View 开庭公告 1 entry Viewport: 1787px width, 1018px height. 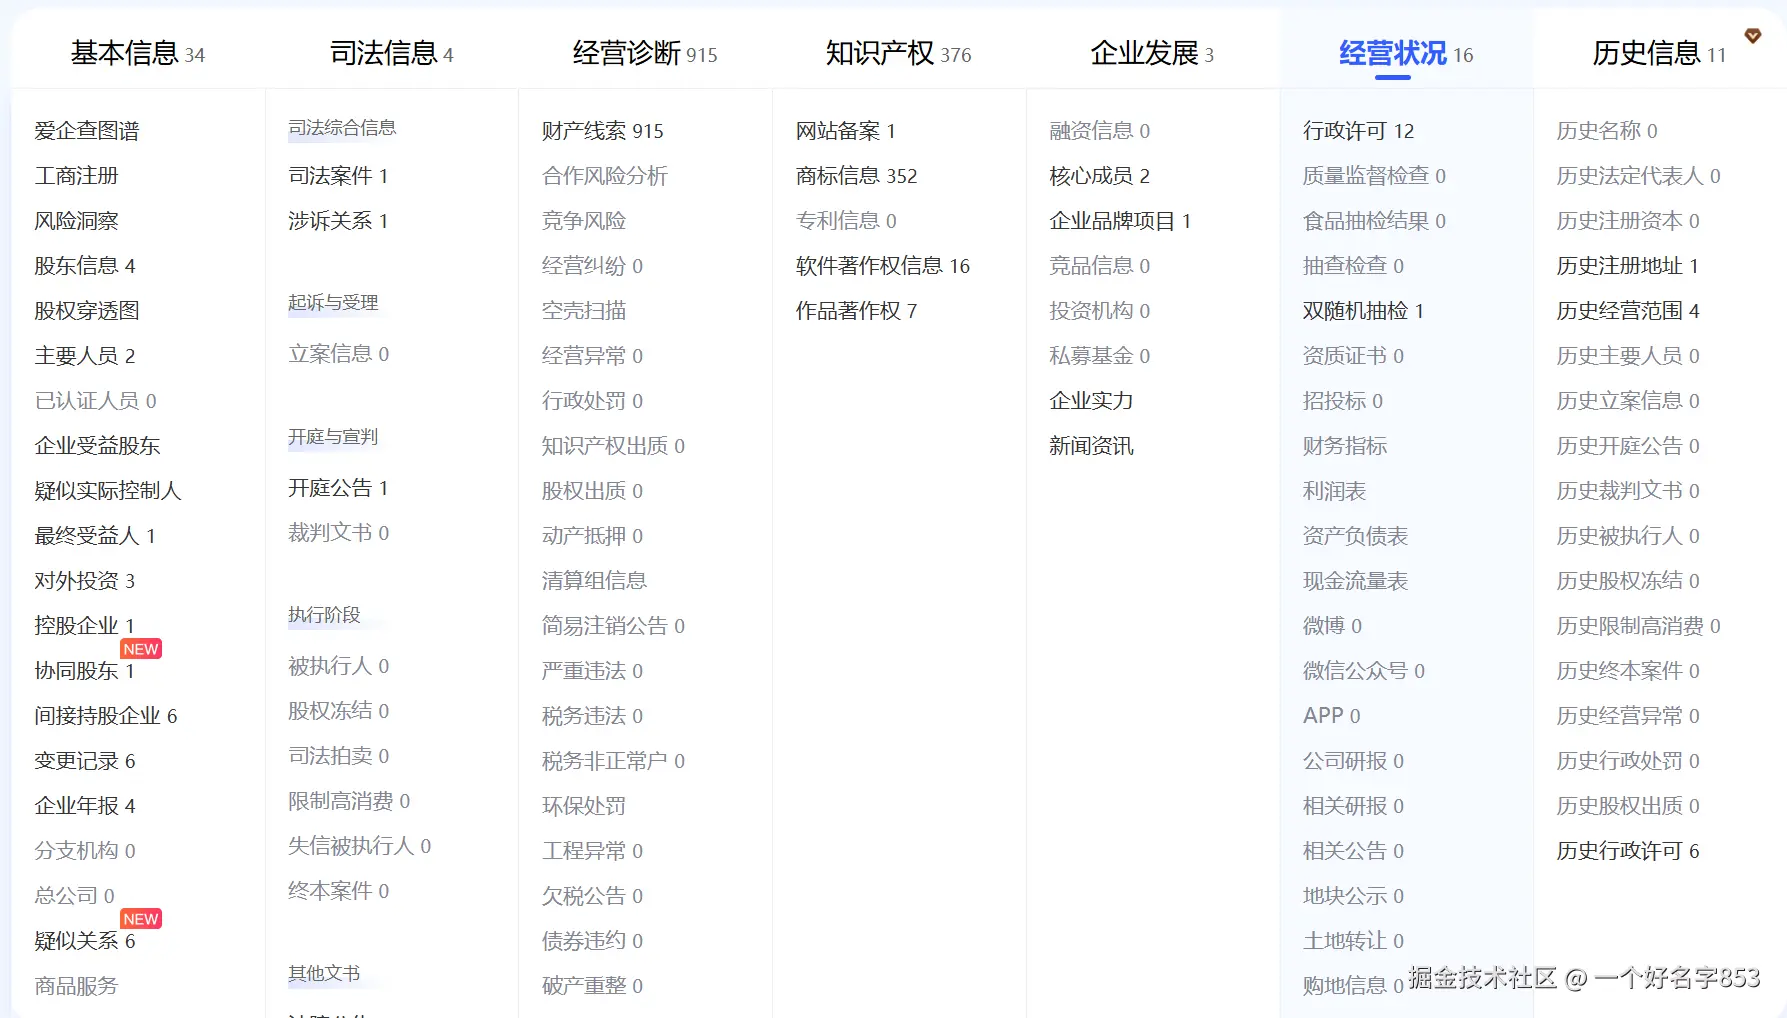(x=338, y=488)
